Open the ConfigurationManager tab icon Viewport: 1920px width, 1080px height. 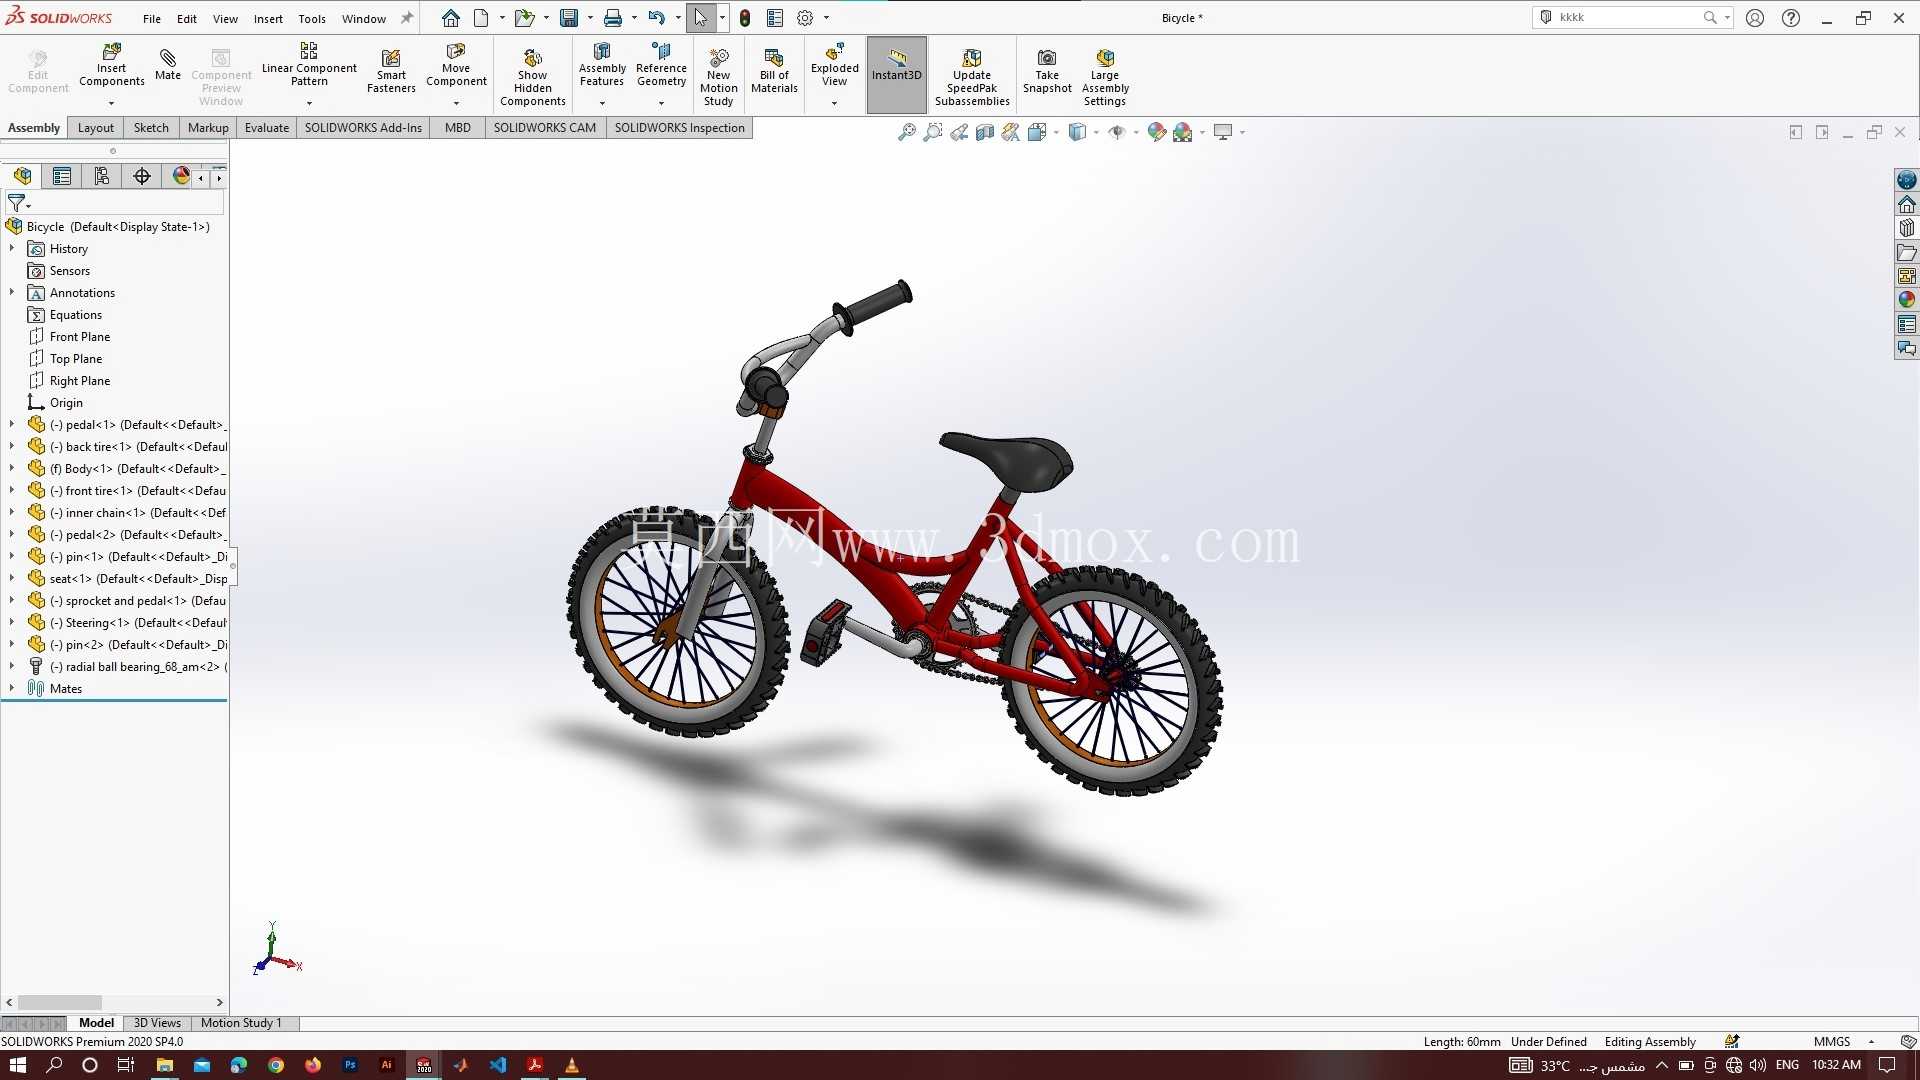(x=102, y=176)
